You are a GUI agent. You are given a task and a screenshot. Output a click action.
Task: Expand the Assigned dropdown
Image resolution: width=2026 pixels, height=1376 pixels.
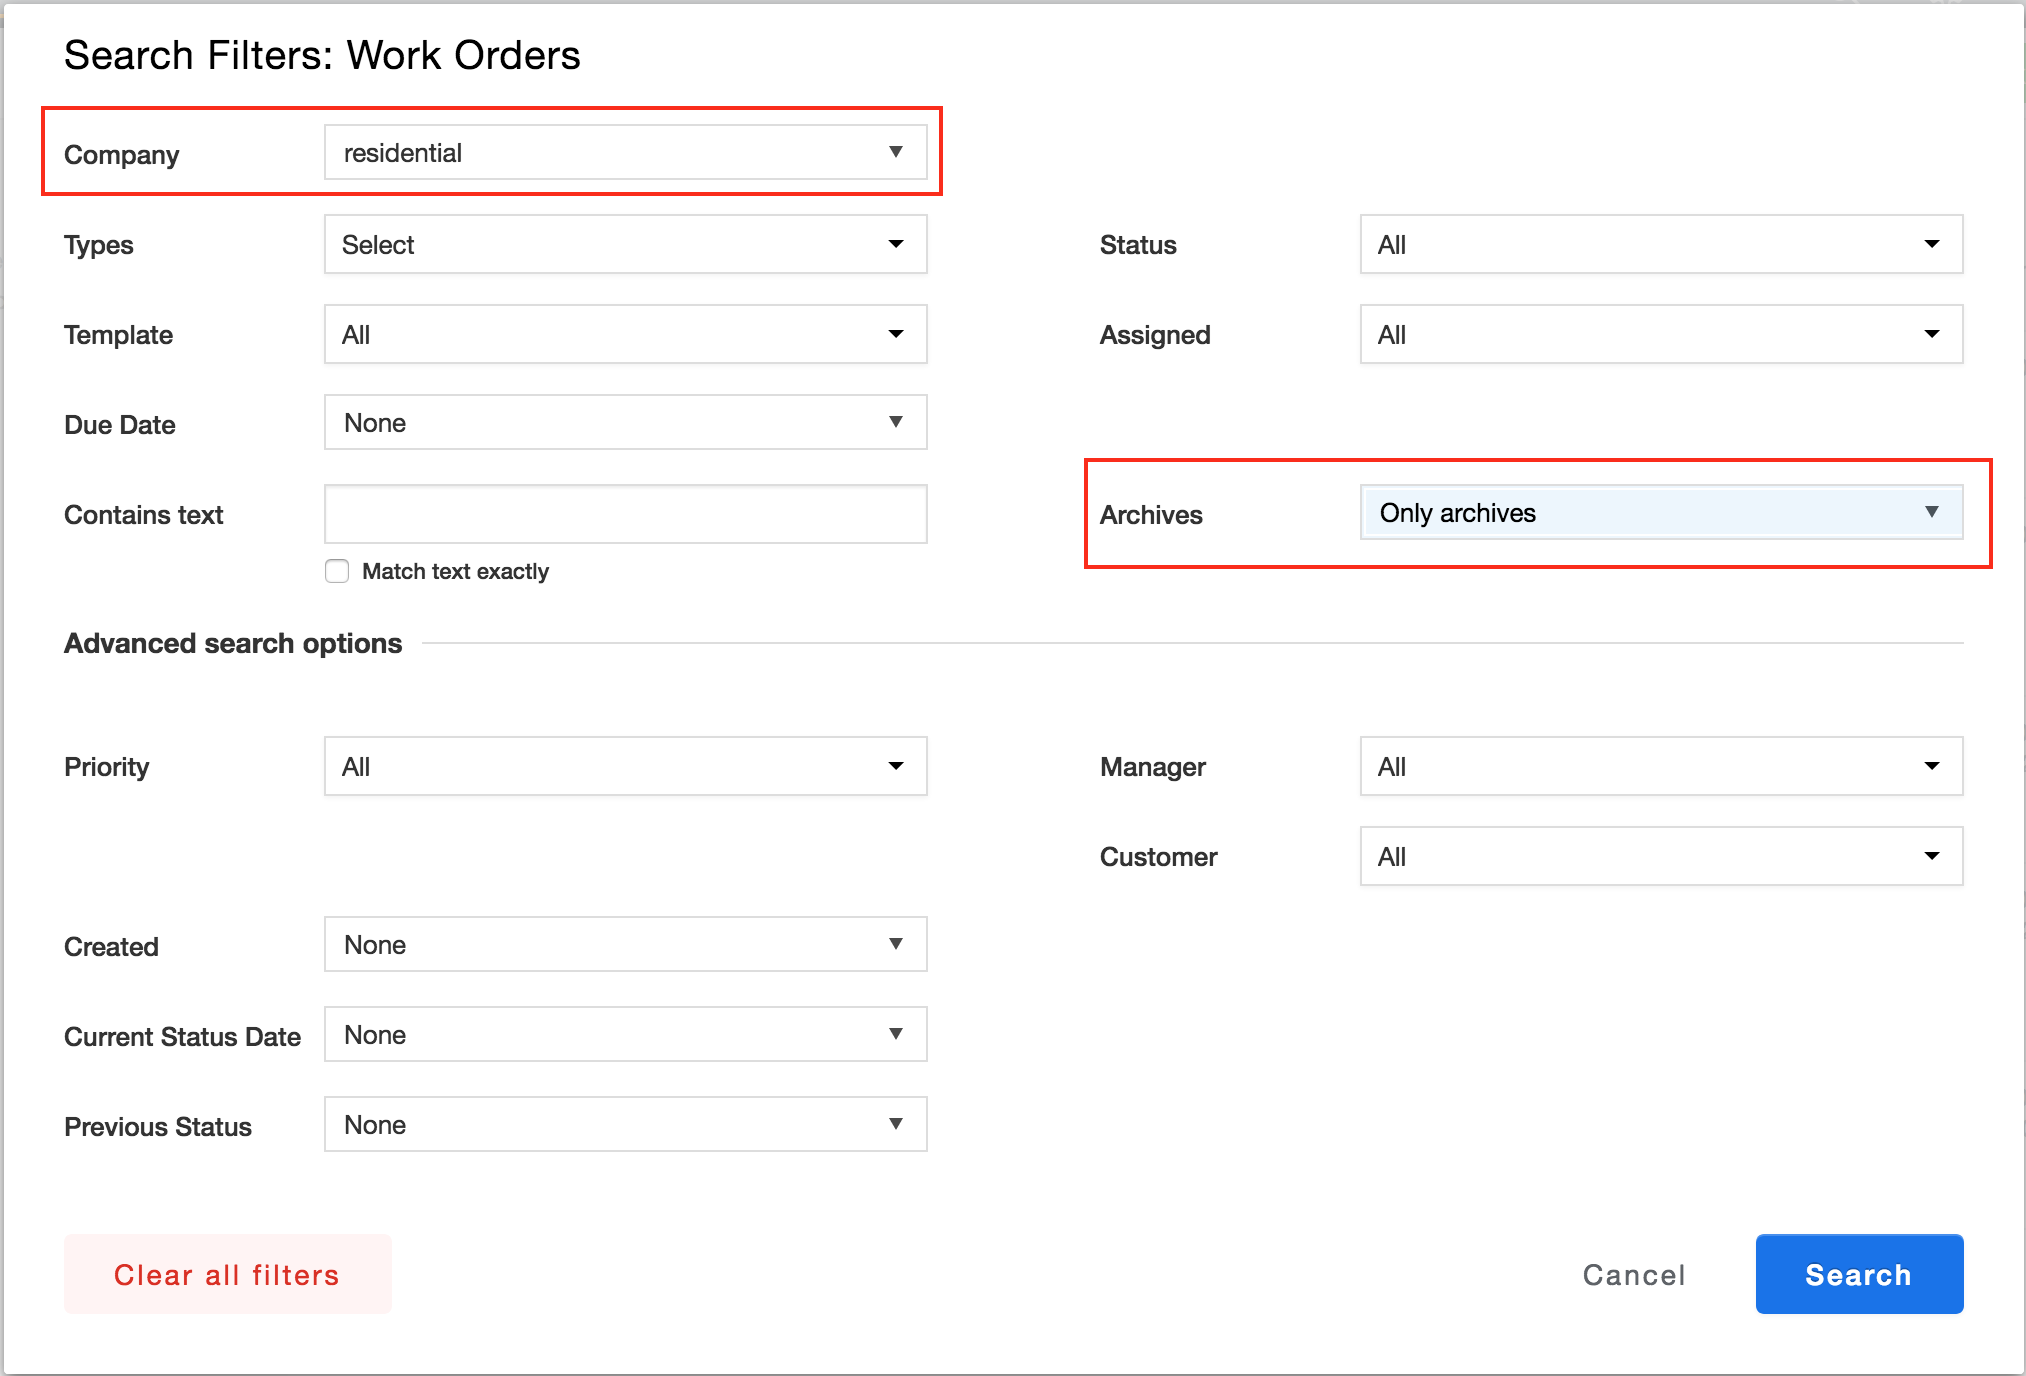[1660, 335]
